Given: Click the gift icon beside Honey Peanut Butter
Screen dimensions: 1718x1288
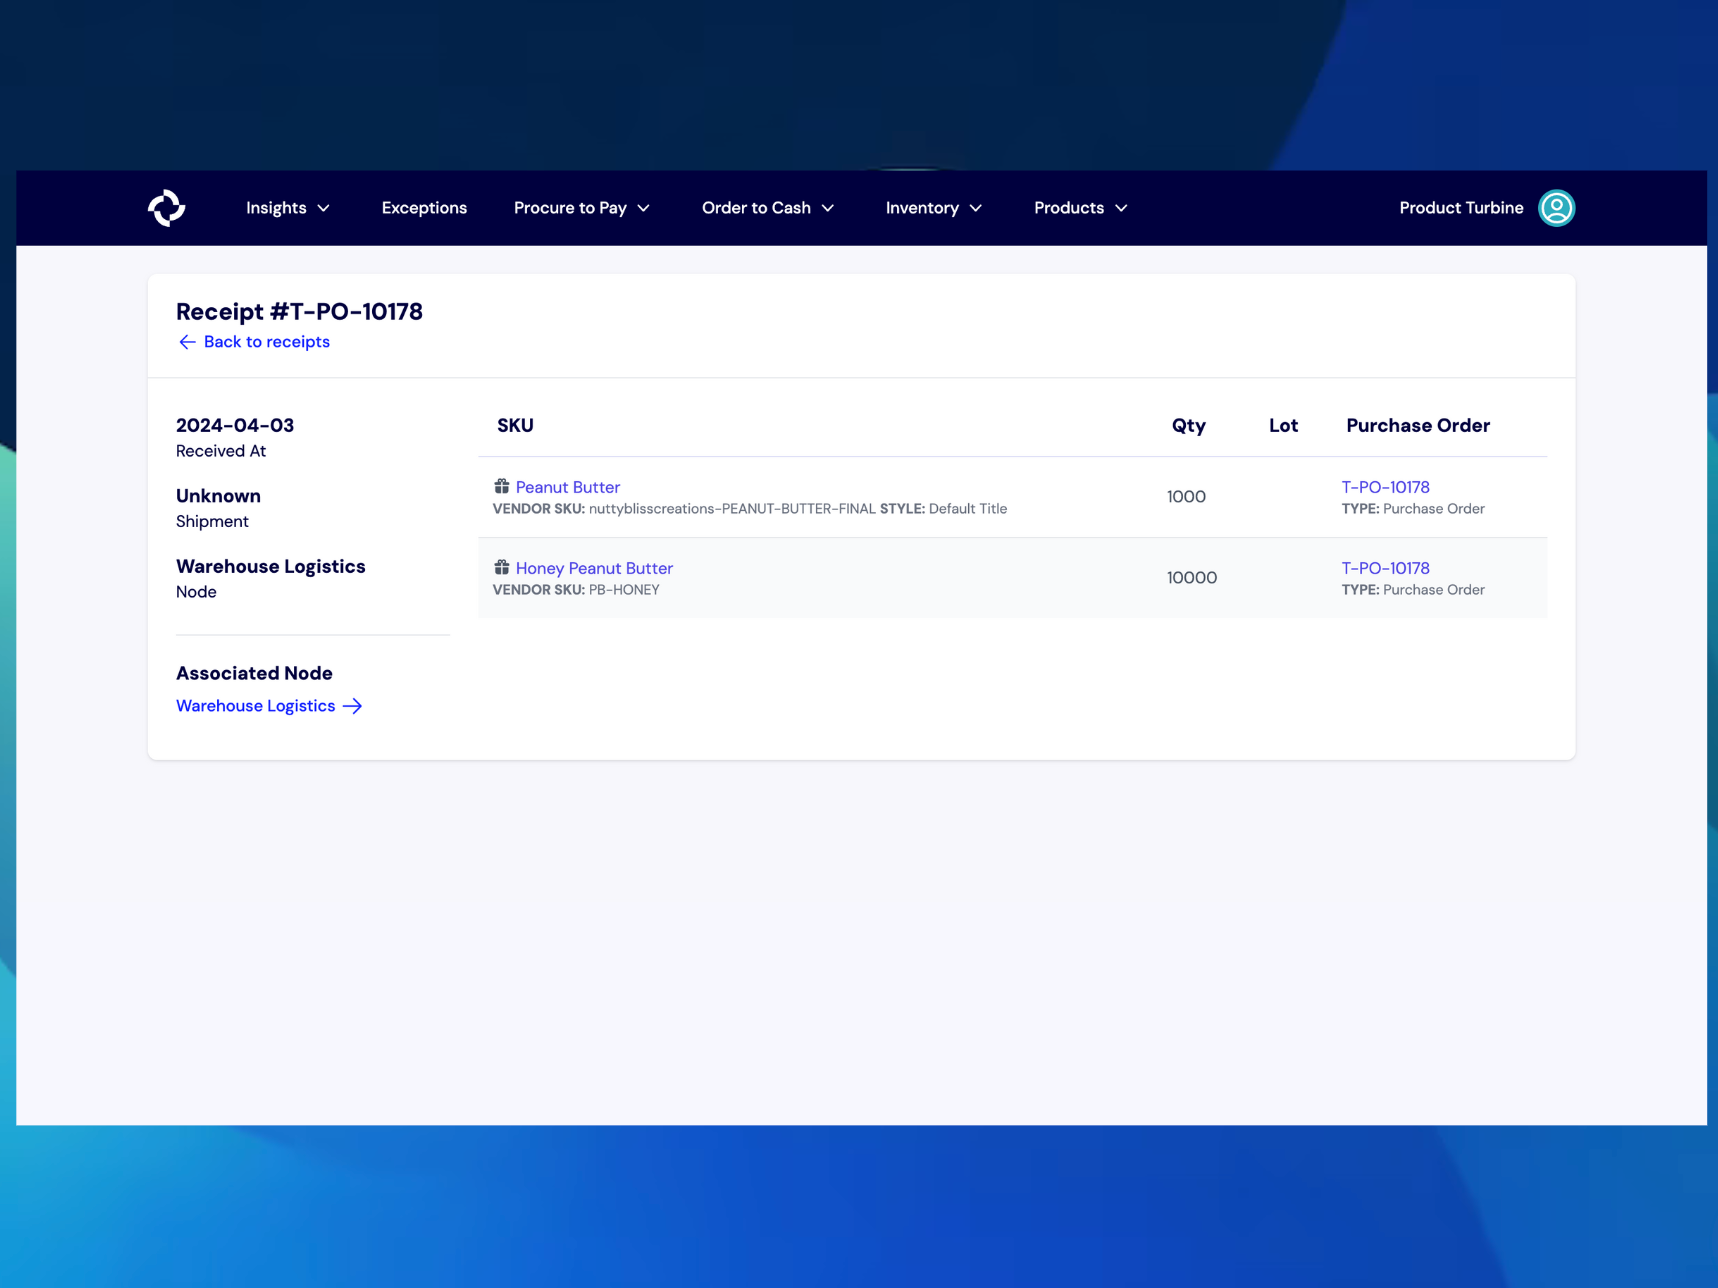Looking at the screenshot, I should point(501,568).
